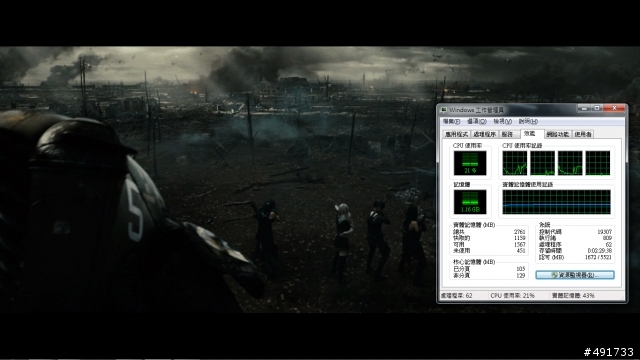640x360 pixels.
Task: Maximize the Task Manager window
Action: pyautogui.click(x=597, y=109)
